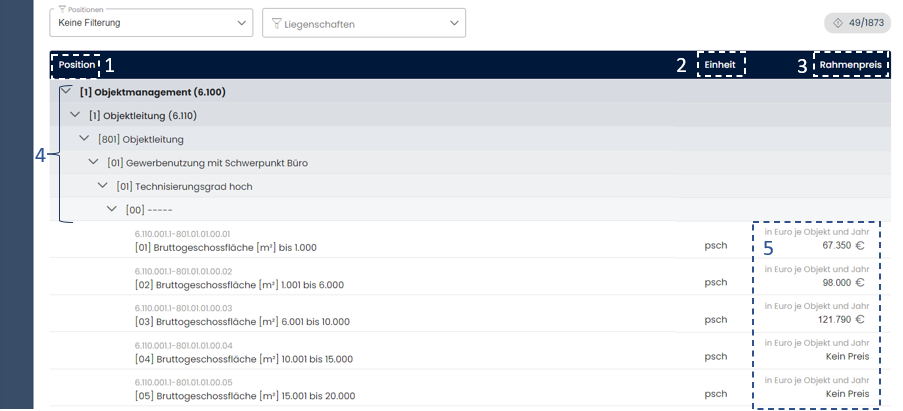Image resolution: width=903 pixels, height=411 pixels.
Task: Collapse the [801] Objektleitung node chevron
Action: coord(85,138)
